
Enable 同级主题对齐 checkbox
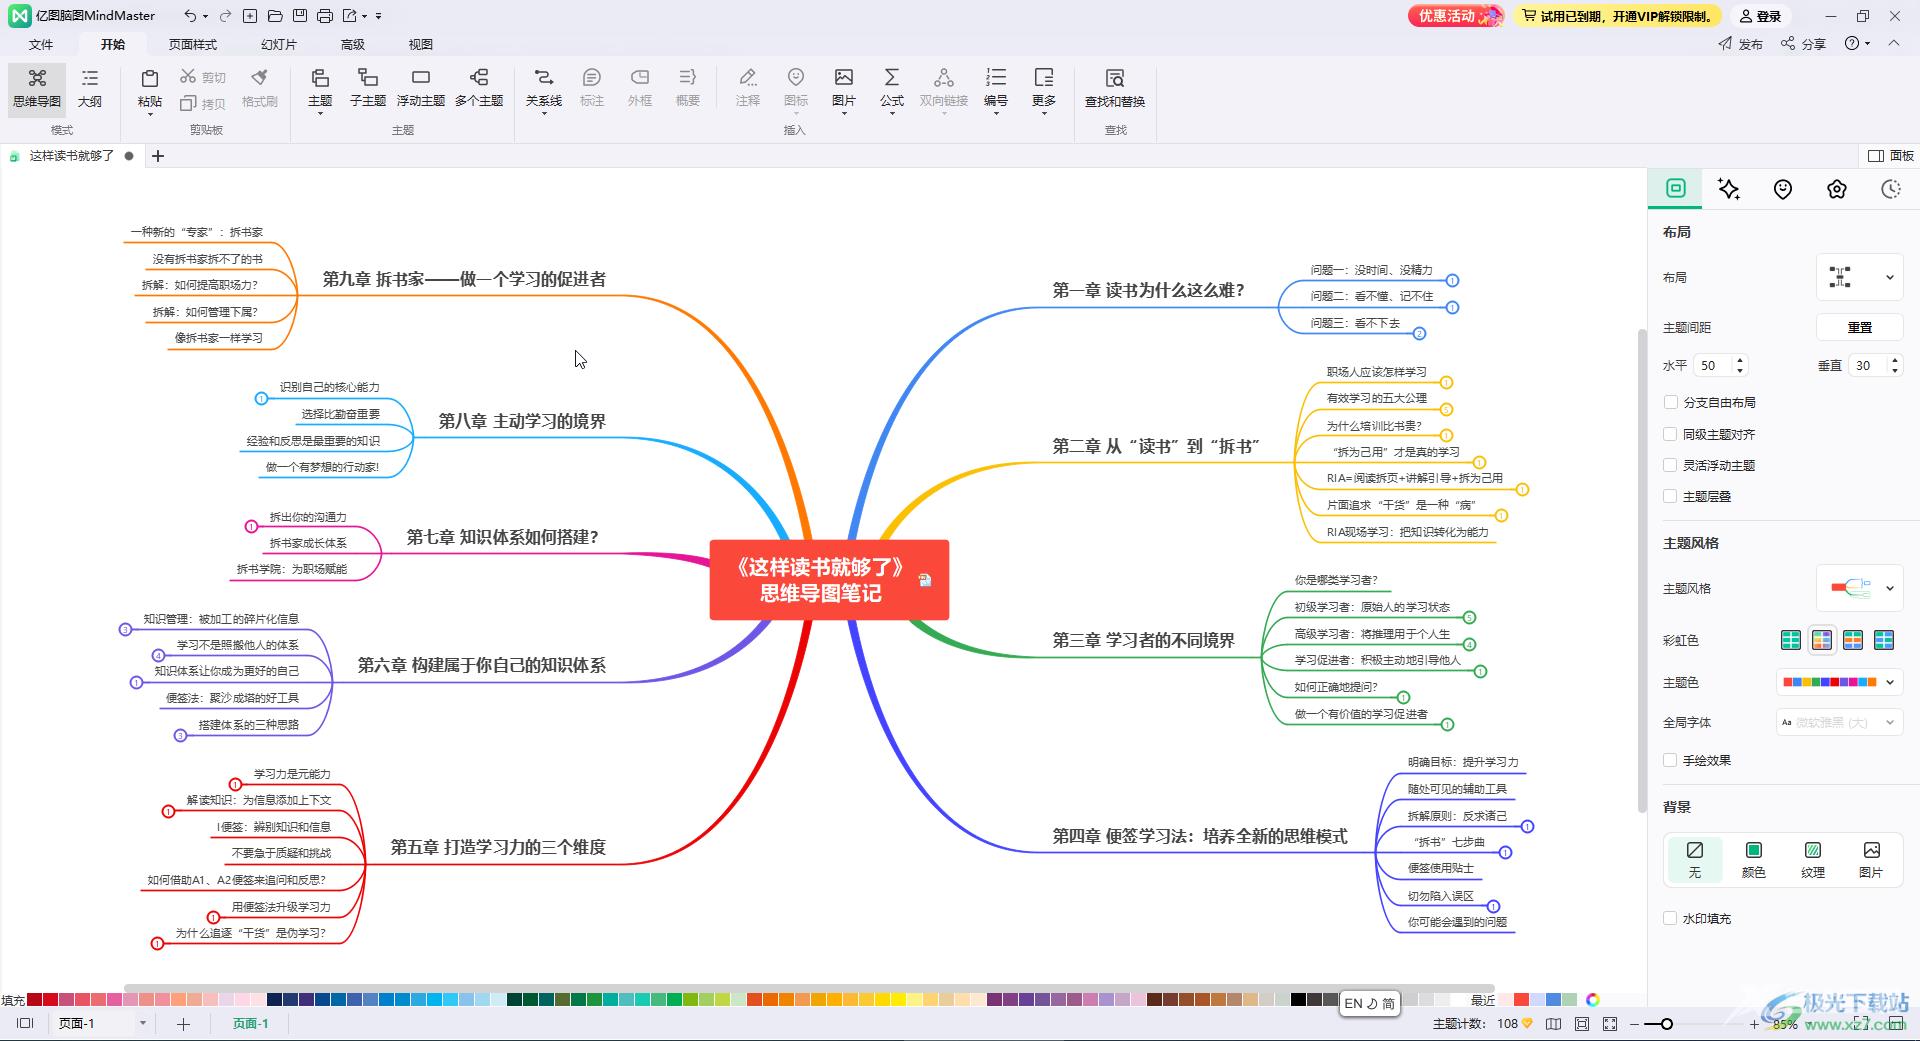[1670, 434]
